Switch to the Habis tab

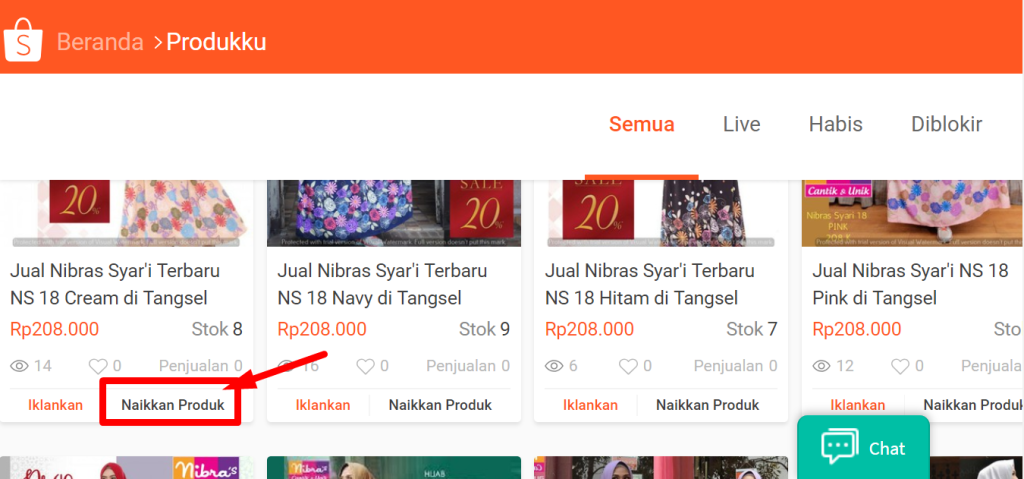pos(835,124)
